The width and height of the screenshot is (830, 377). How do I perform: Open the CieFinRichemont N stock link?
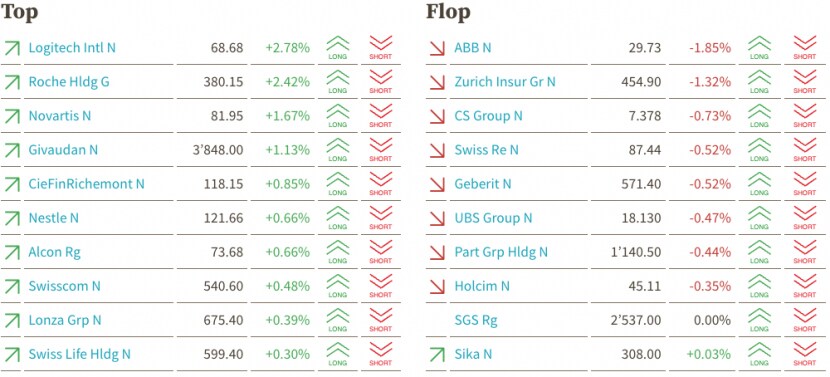click(x=86, y=184)
